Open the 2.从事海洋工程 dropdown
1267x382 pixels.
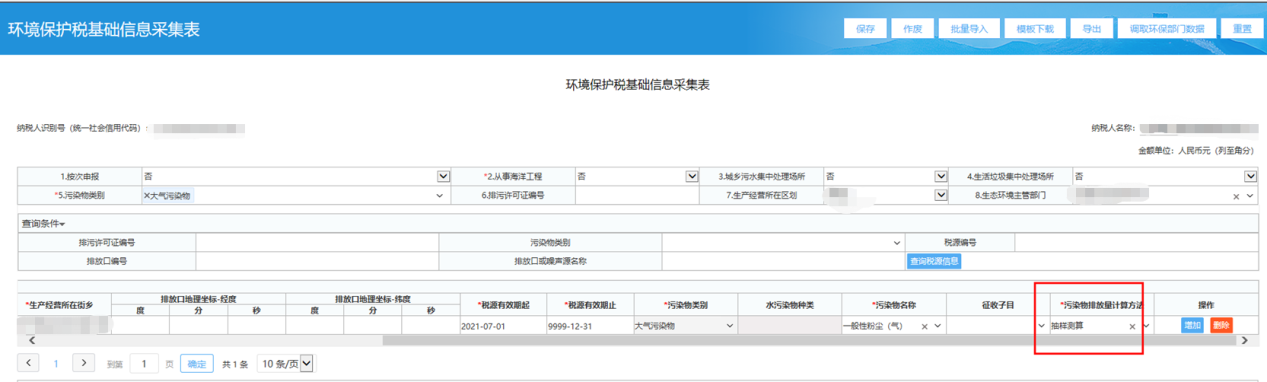pos(692,176)
